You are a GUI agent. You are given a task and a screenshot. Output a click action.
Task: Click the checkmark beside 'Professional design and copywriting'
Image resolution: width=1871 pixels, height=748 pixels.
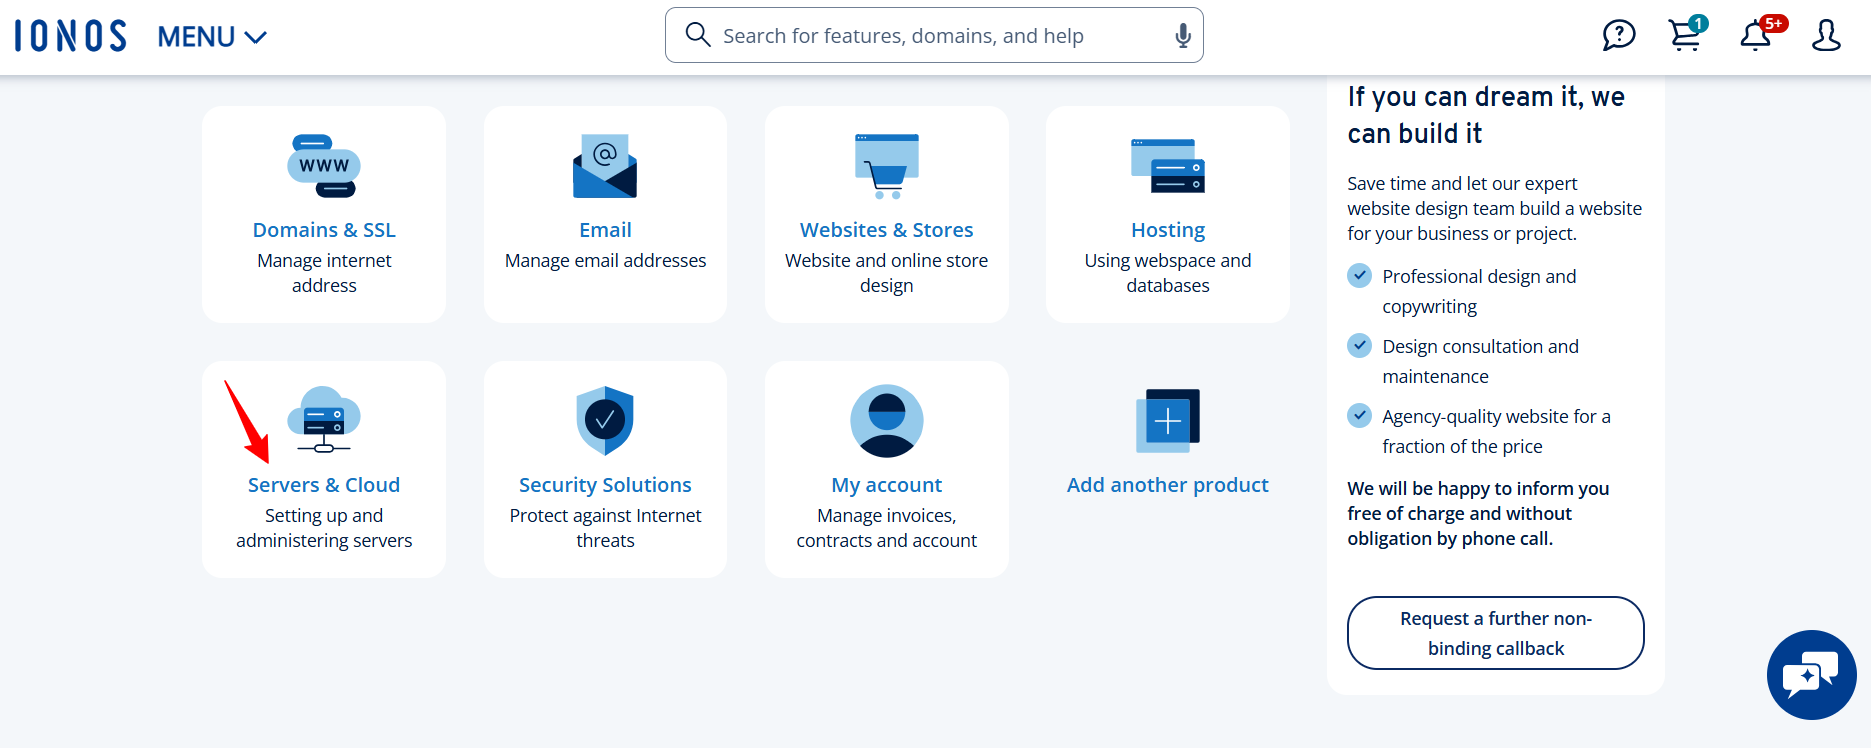1359,275
